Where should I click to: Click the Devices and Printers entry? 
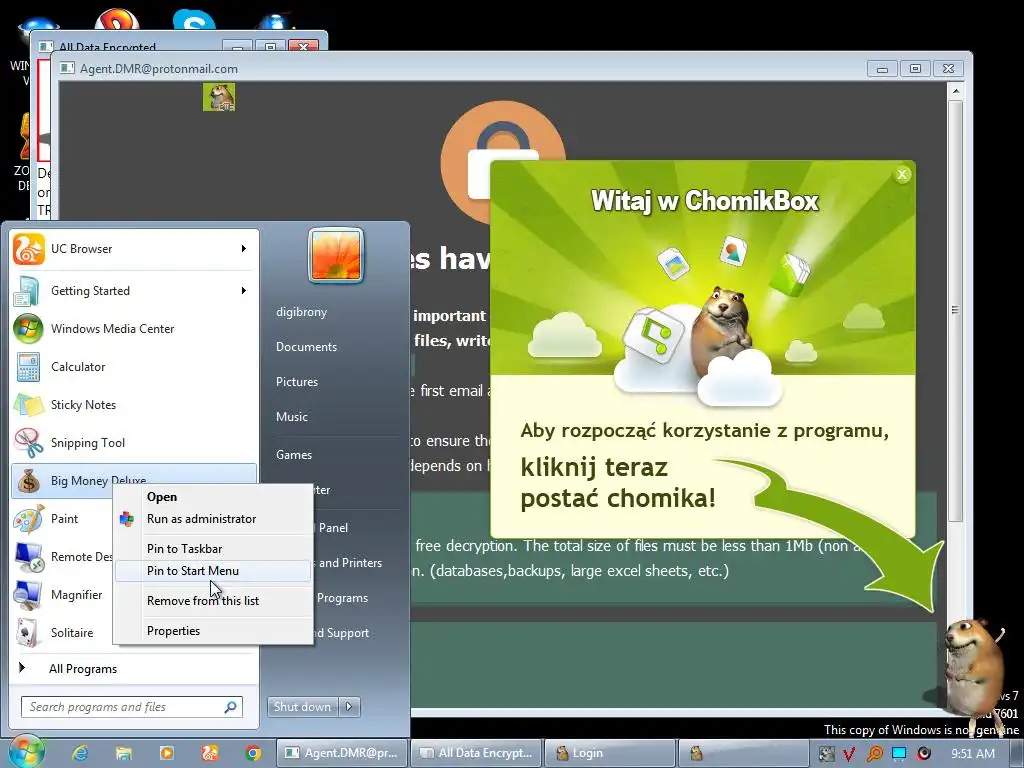tap(350, 563)
